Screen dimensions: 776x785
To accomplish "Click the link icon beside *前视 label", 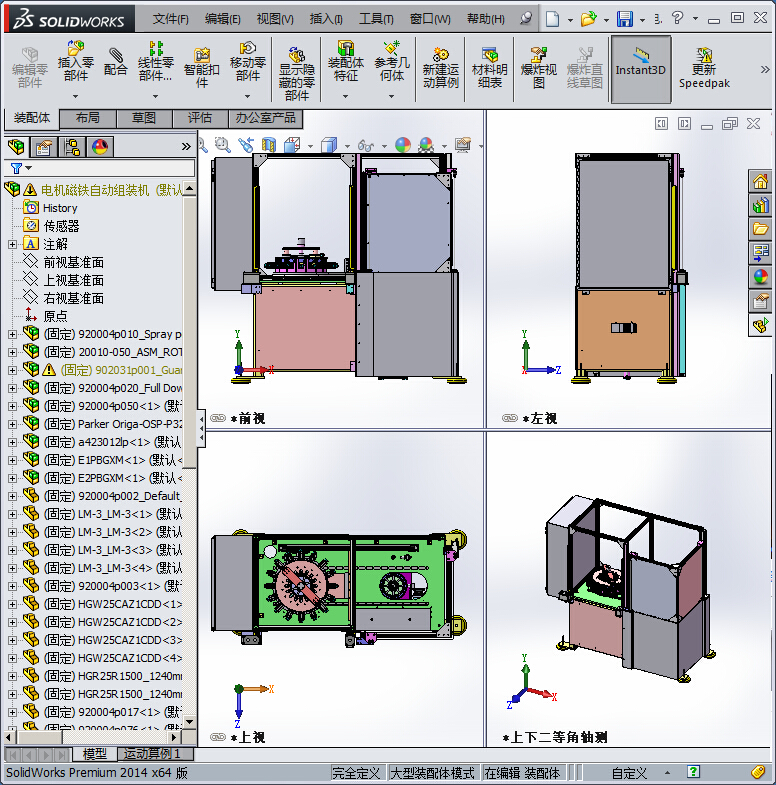I will 218,418.
